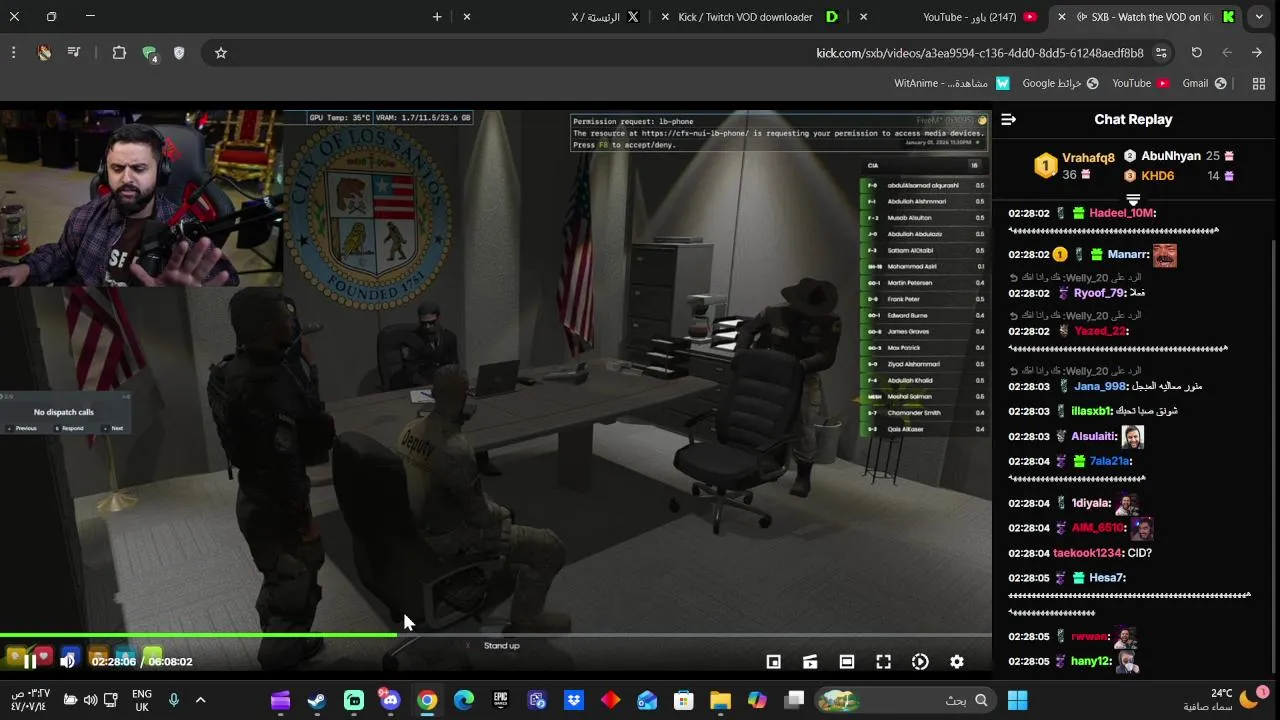
Task: Click username Hesa7 in chat
Action: coord(1107,578)
